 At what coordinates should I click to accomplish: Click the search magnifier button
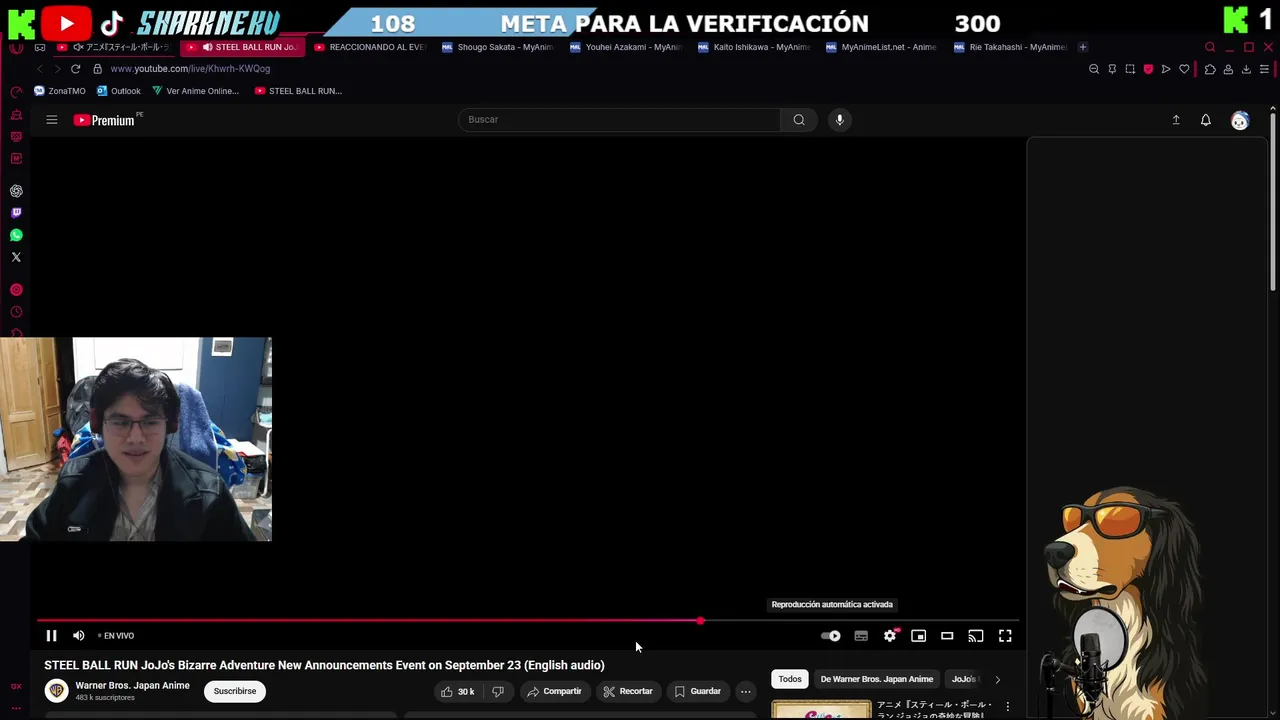[799, 120]
